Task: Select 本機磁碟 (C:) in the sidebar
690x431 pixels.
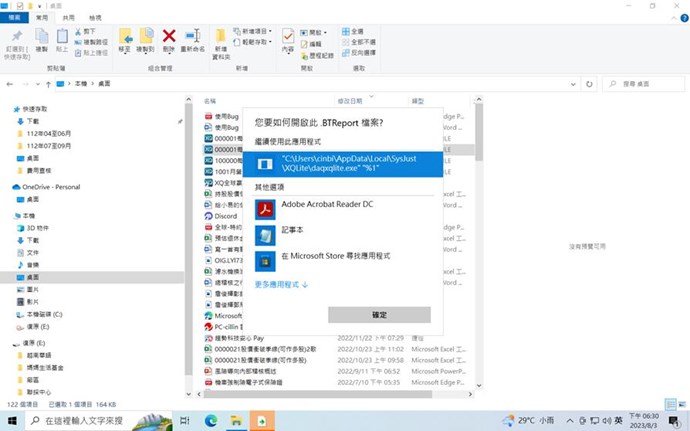Action: tap(46, 315)
